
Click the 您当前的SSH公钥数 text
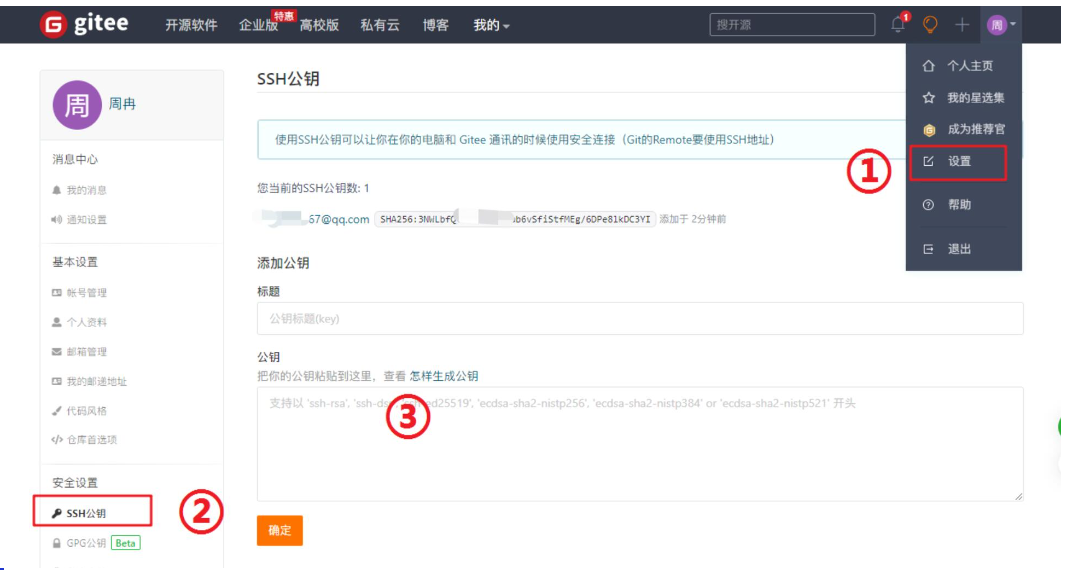[x=313, y=188]
